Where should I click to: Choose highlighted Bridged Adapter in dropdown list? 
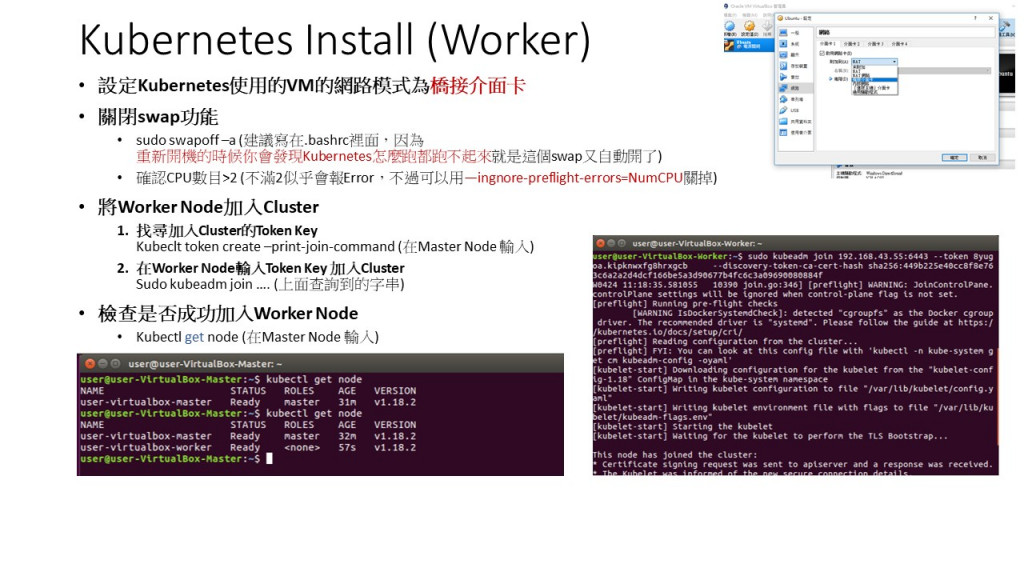point(874,80)
